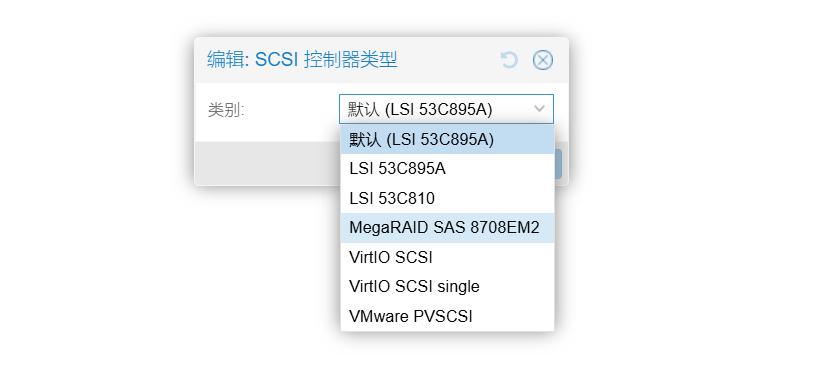This screenshot has height=376, width=826.
Task: Click the empty space right of LSI 53C810
Action: [495, 199]
